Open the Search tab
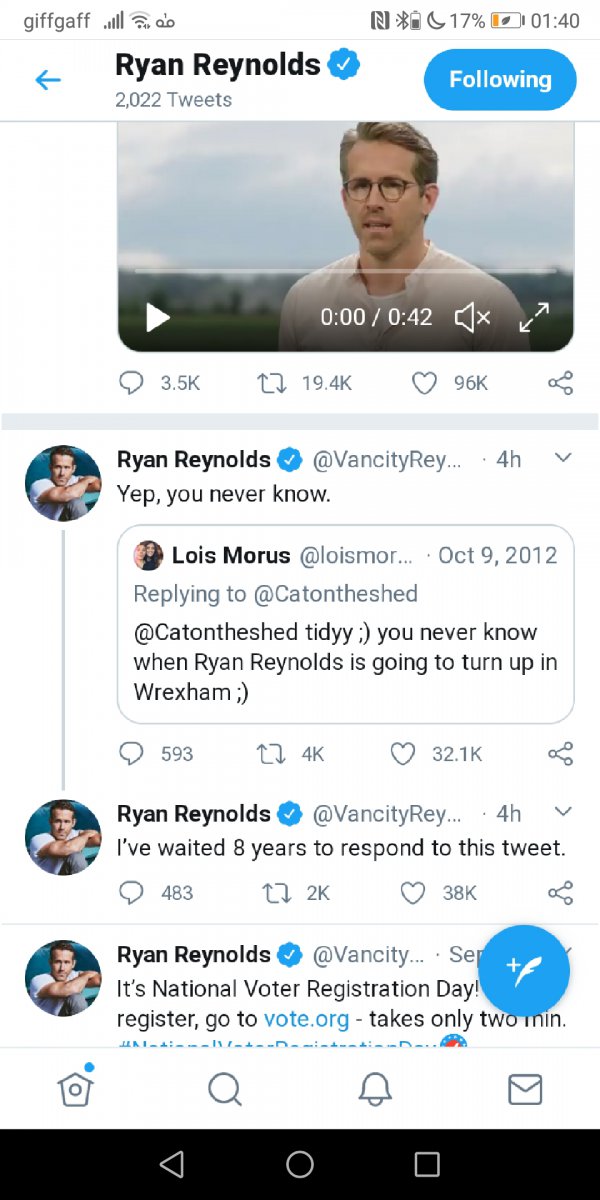Screen dimensions: 600x1200 click(x=224, y=1089)
